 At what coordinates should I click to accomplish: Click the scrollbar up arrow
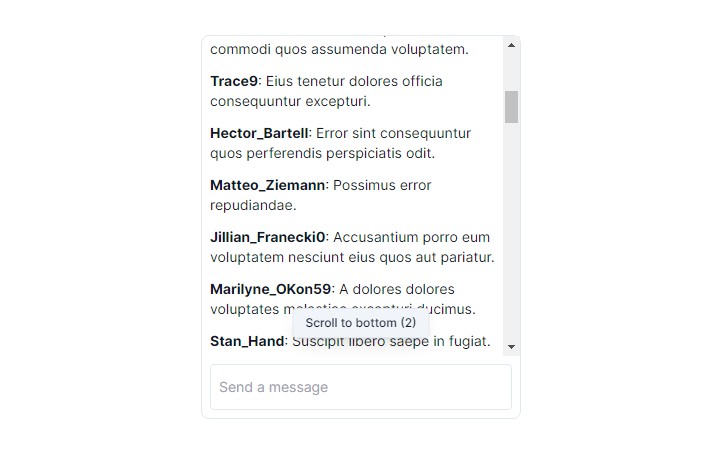click(x=511, y=45)
